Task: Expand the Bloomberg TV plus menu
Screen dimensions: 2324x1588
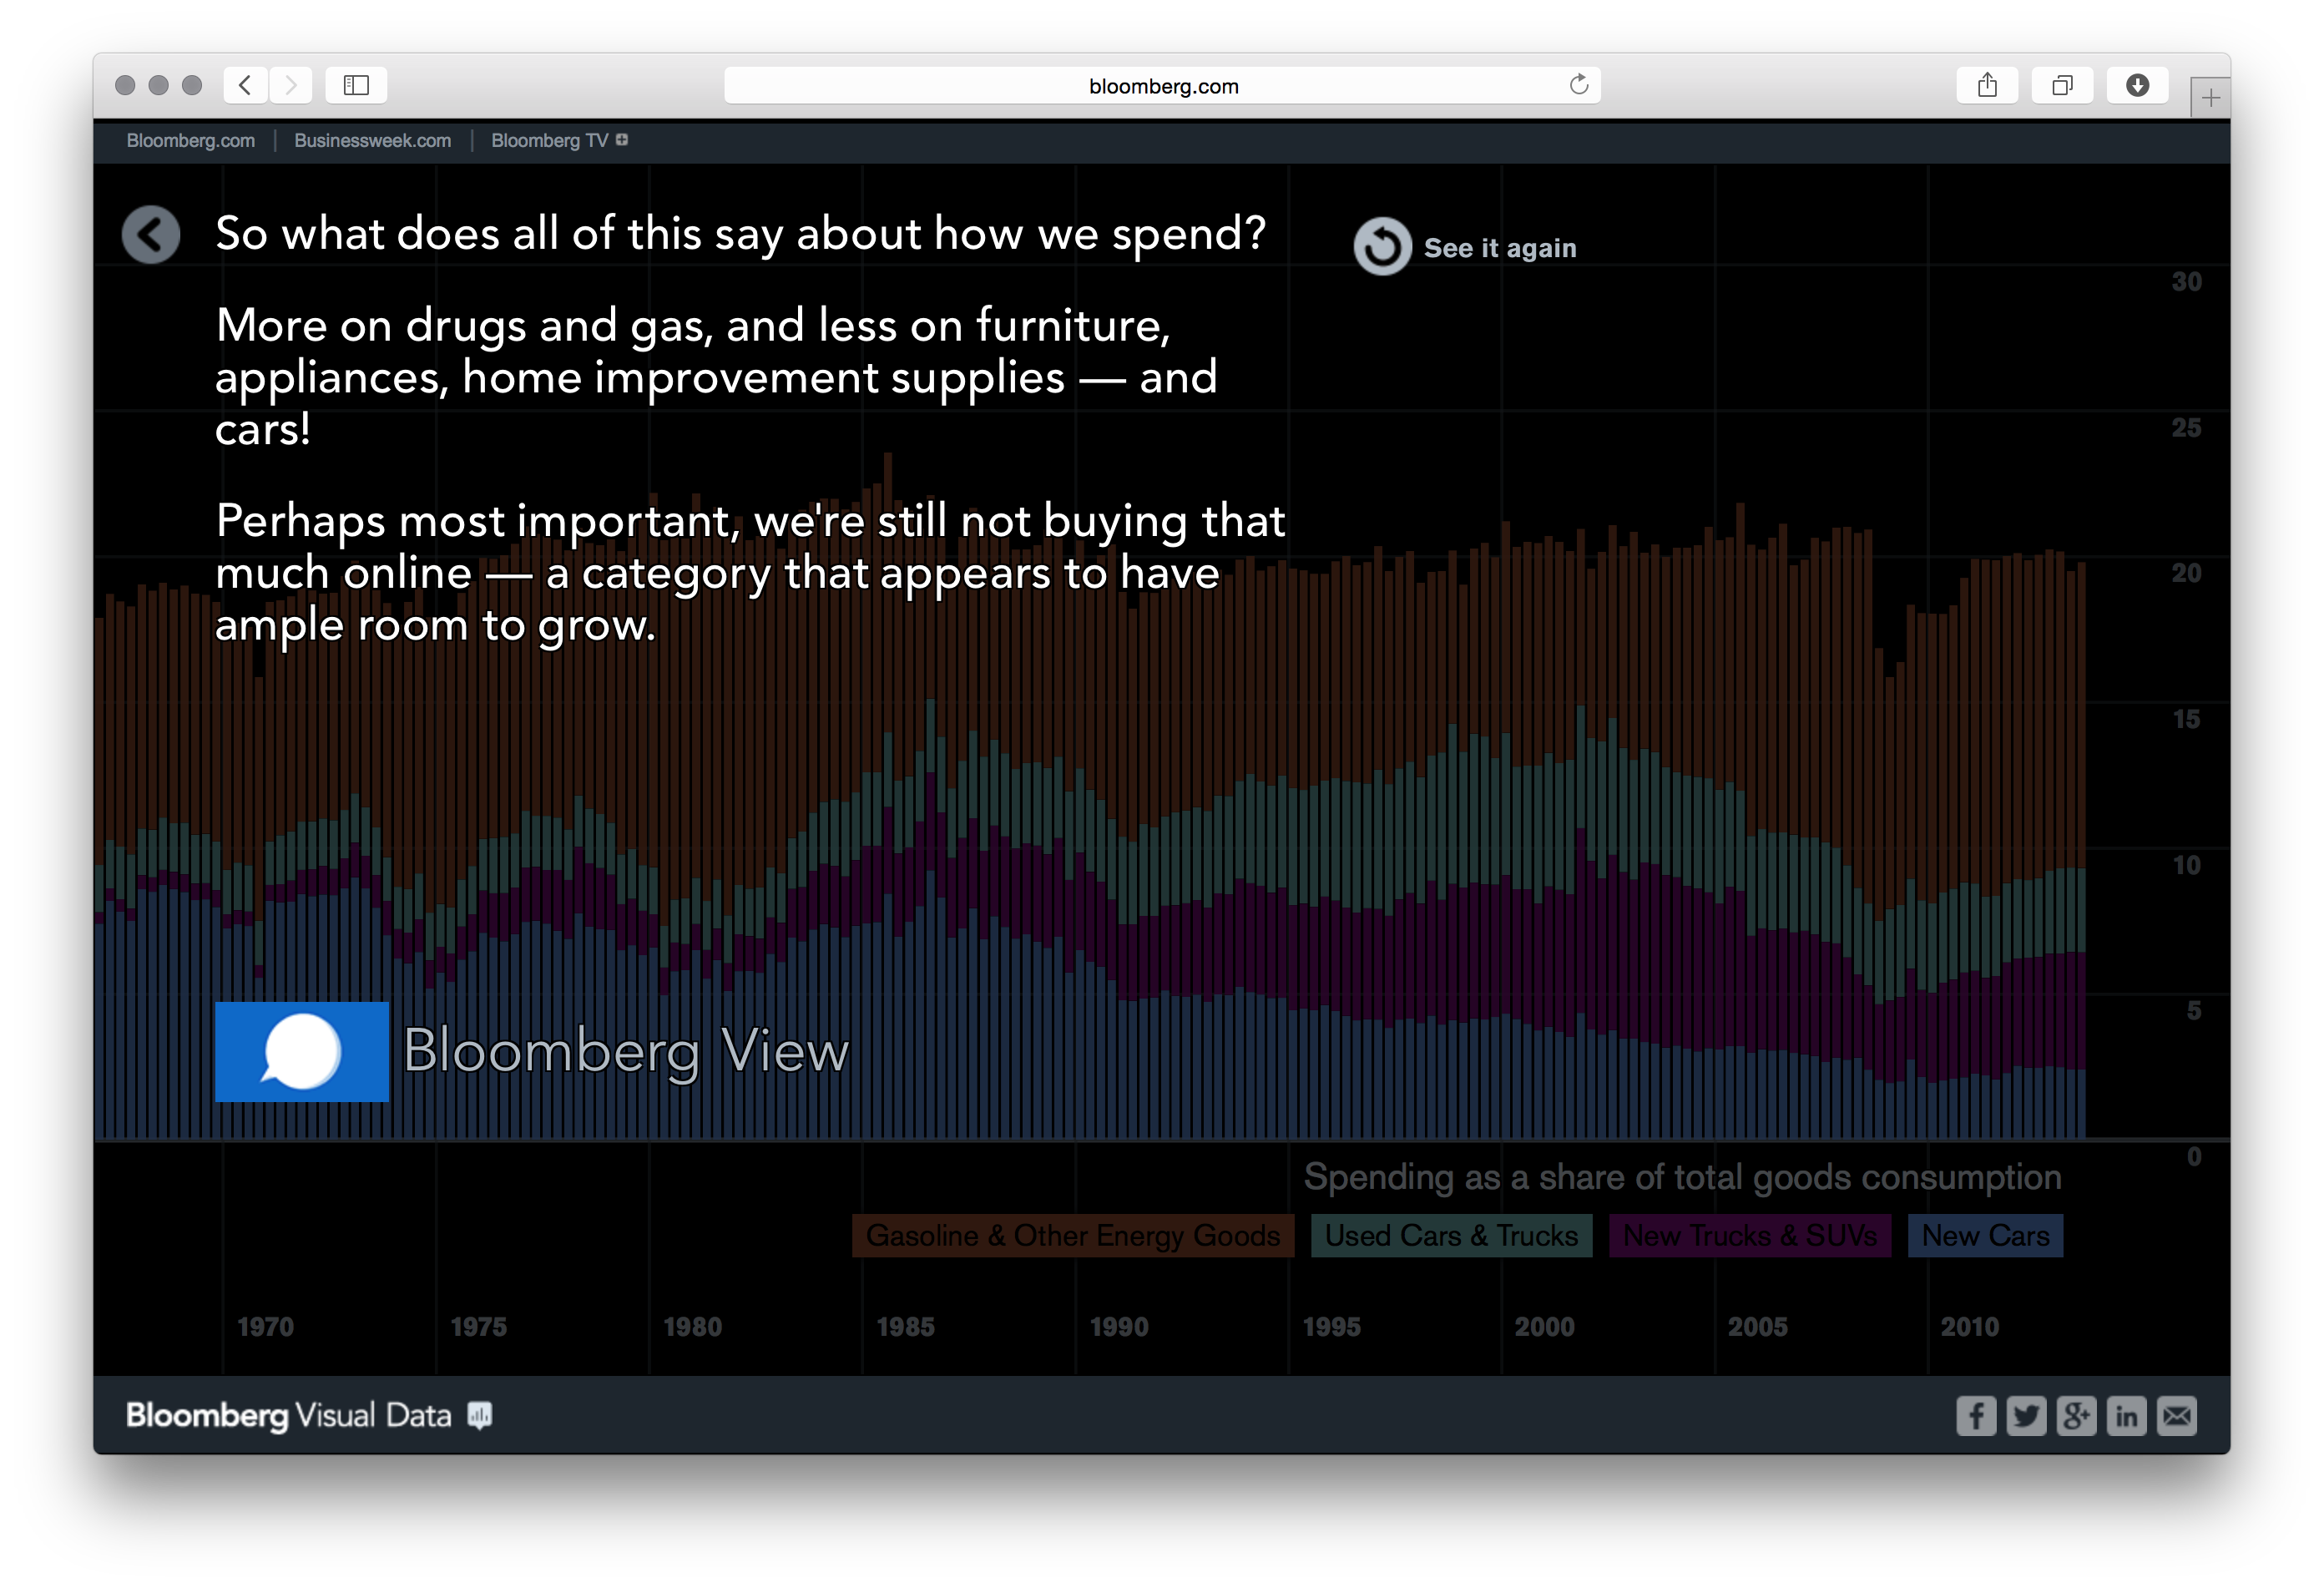Action: [x=621, y=140]
